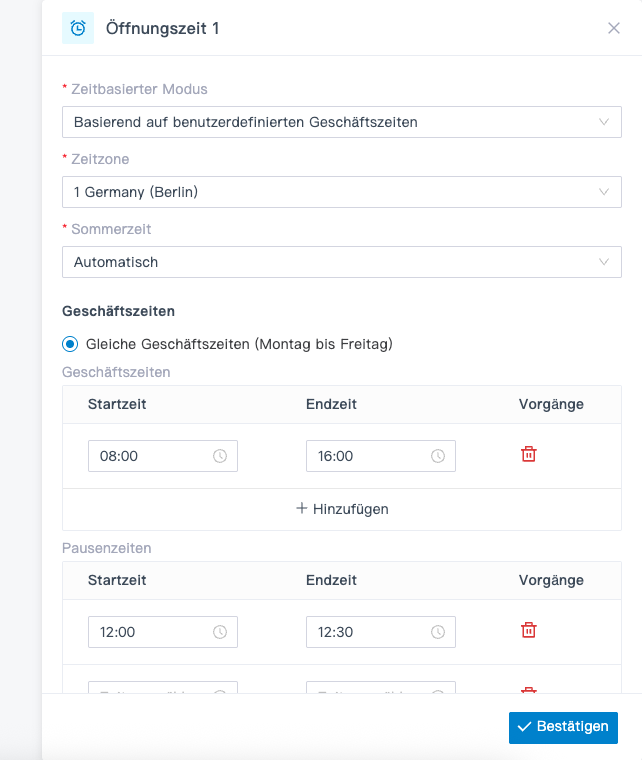Edit the 12:30 break end time field
This screenshot has width=642, height=760.
370,632
